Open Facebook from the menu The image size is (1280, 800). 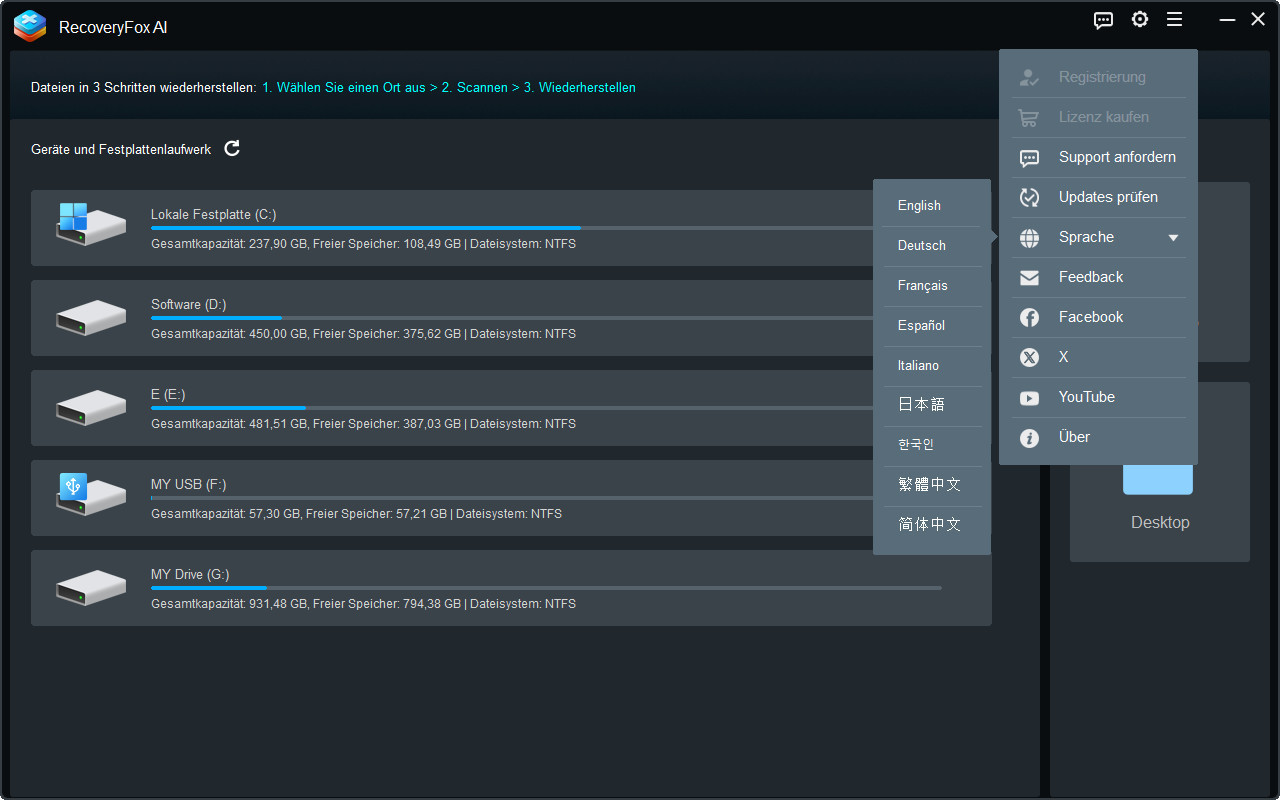pyautogui.click(x=1098, y=317)
